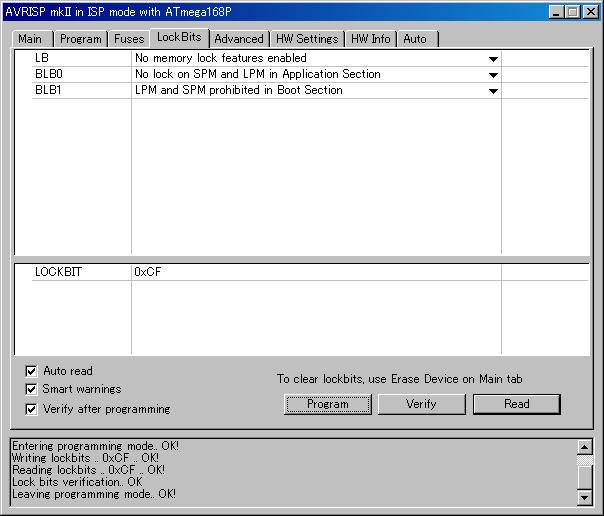Click 'LPM and SPM prohibited in Boot Section'
This screenshot has width=604, height=516.
tap(238, 90)
